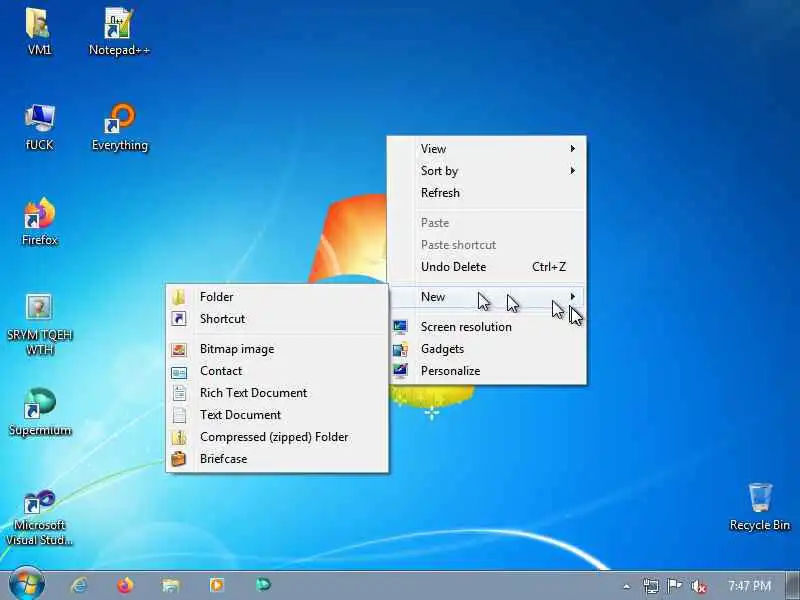Open the Sort by context menu entry
This screenshot has height=600, width=800.
pyautogui.click(x=486, y=171)
